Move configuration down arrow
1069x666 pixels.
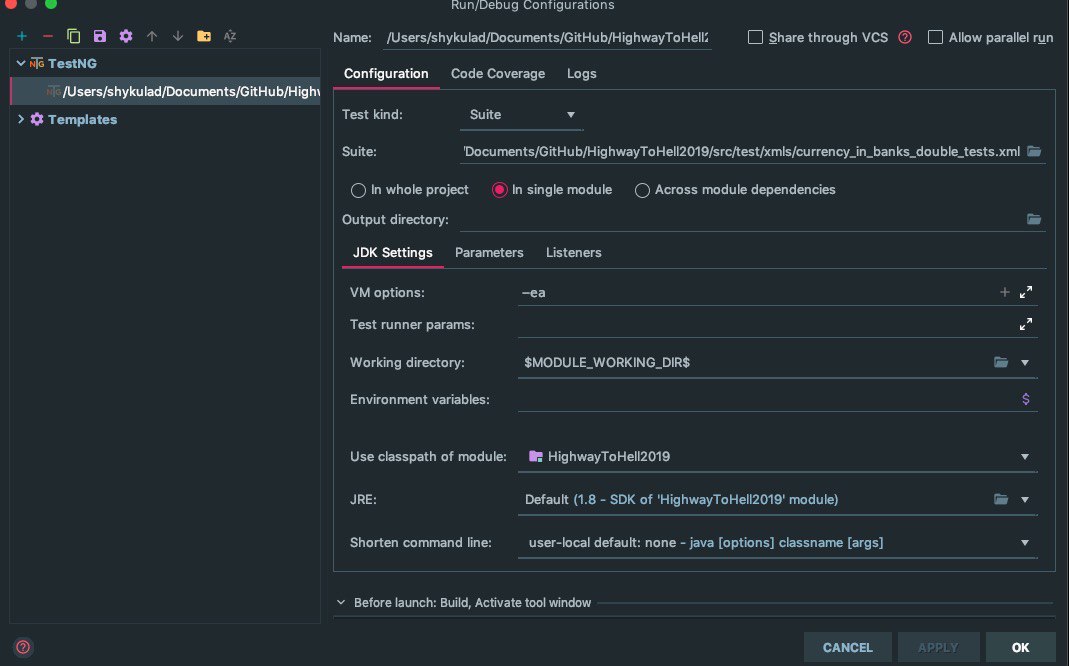(x=177, y=36)
